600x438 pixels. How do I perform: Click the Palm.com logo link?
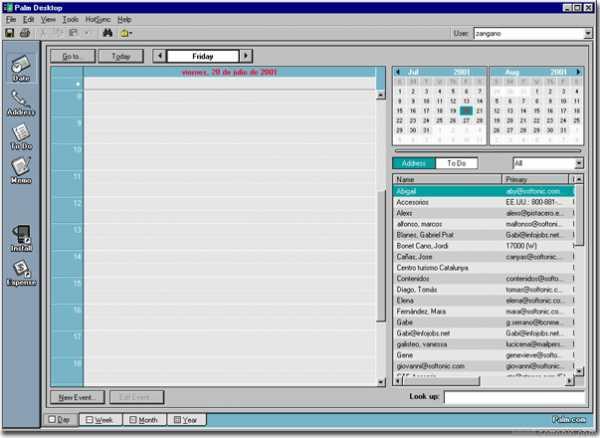[569, 420]
